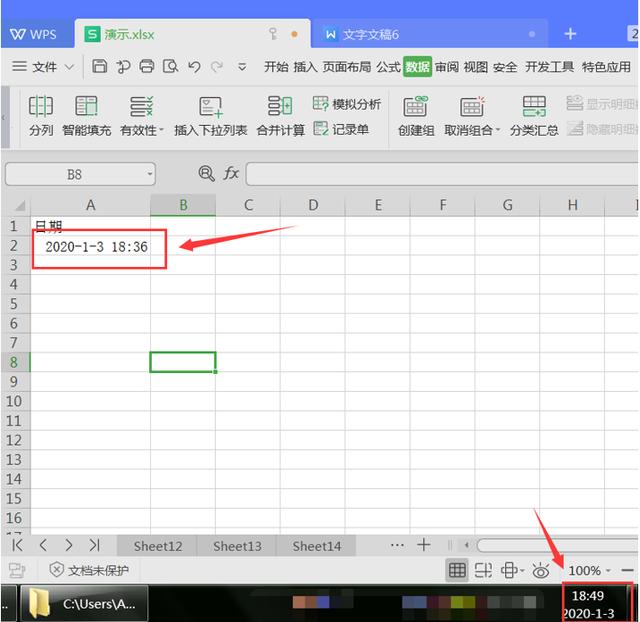Switch to the 插入 ribbon tab
Viewport: 640px width, 622px height.
pyautogui.click(x=305, y=67)
